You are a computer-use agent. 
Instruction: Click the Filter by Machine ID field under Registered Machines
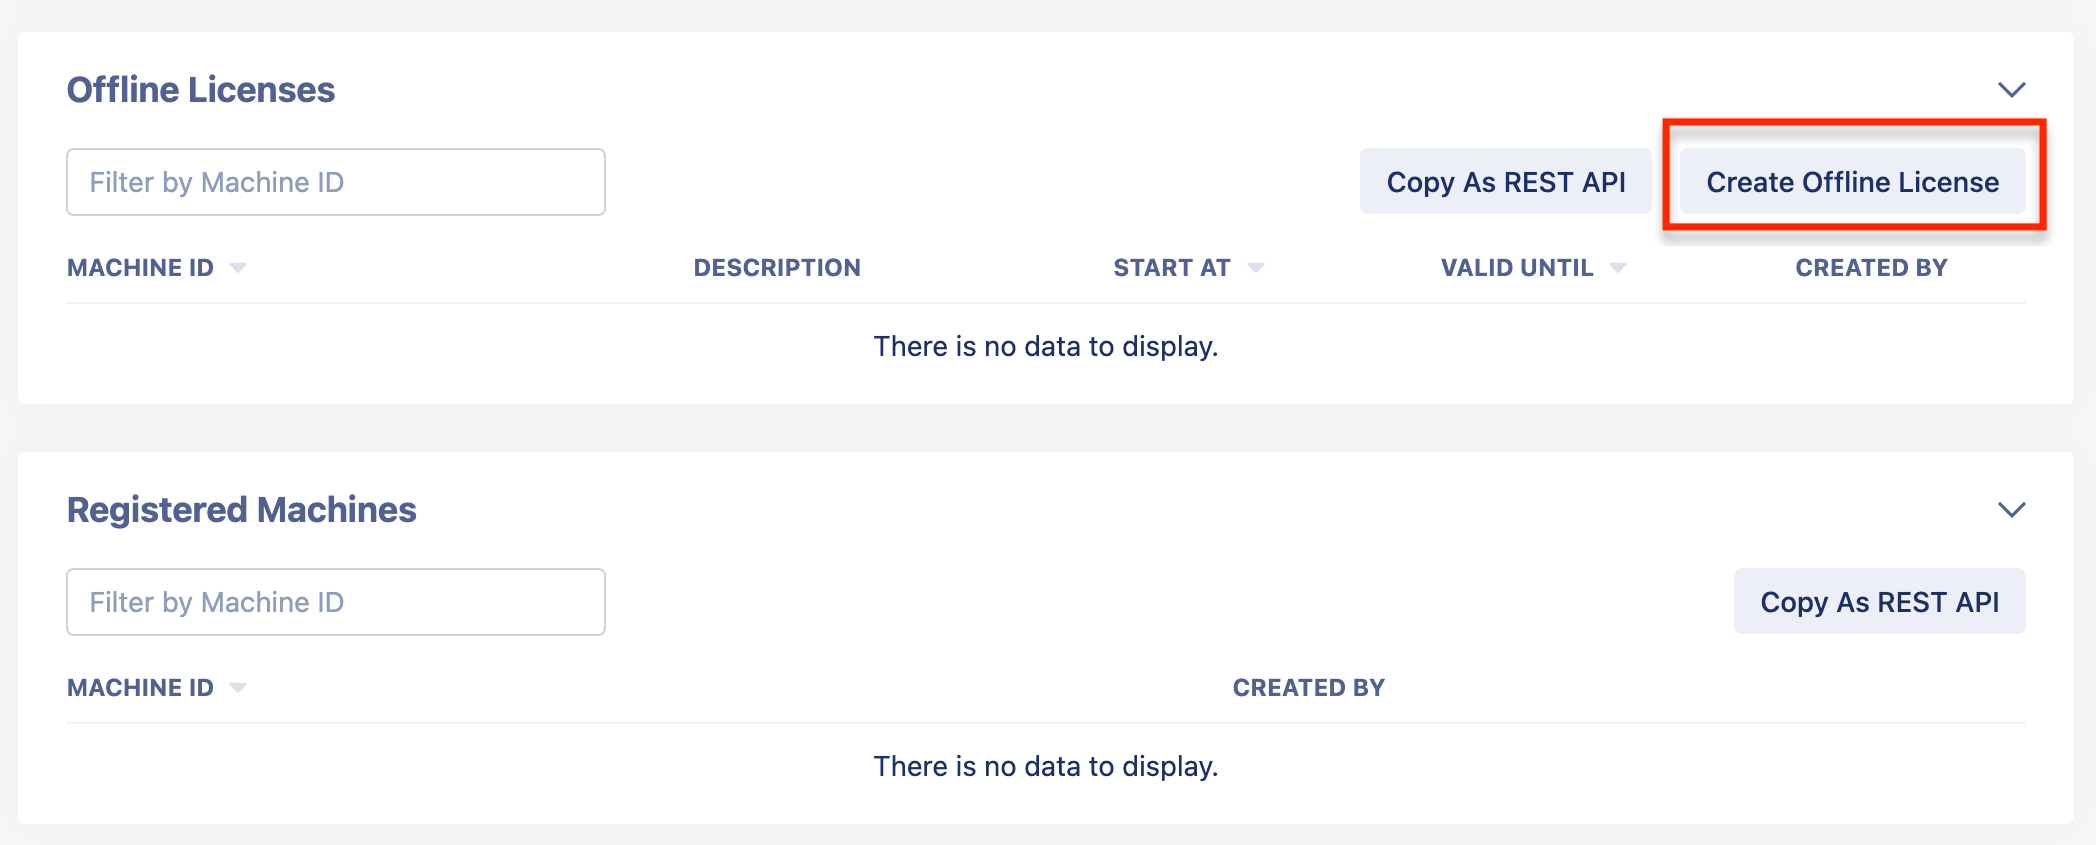(x=335, y=601)
